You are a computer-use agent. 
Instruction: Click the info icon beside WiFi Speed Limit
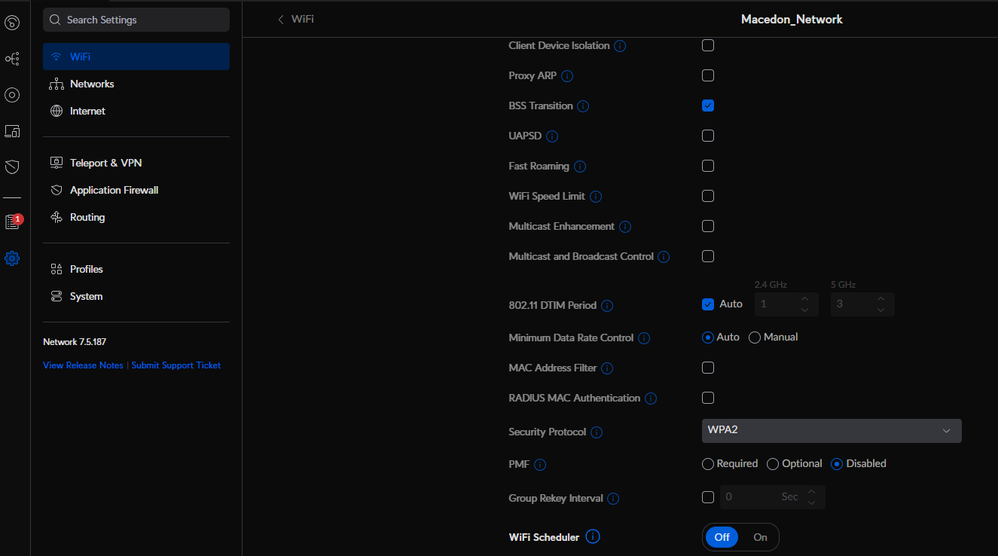596,197
